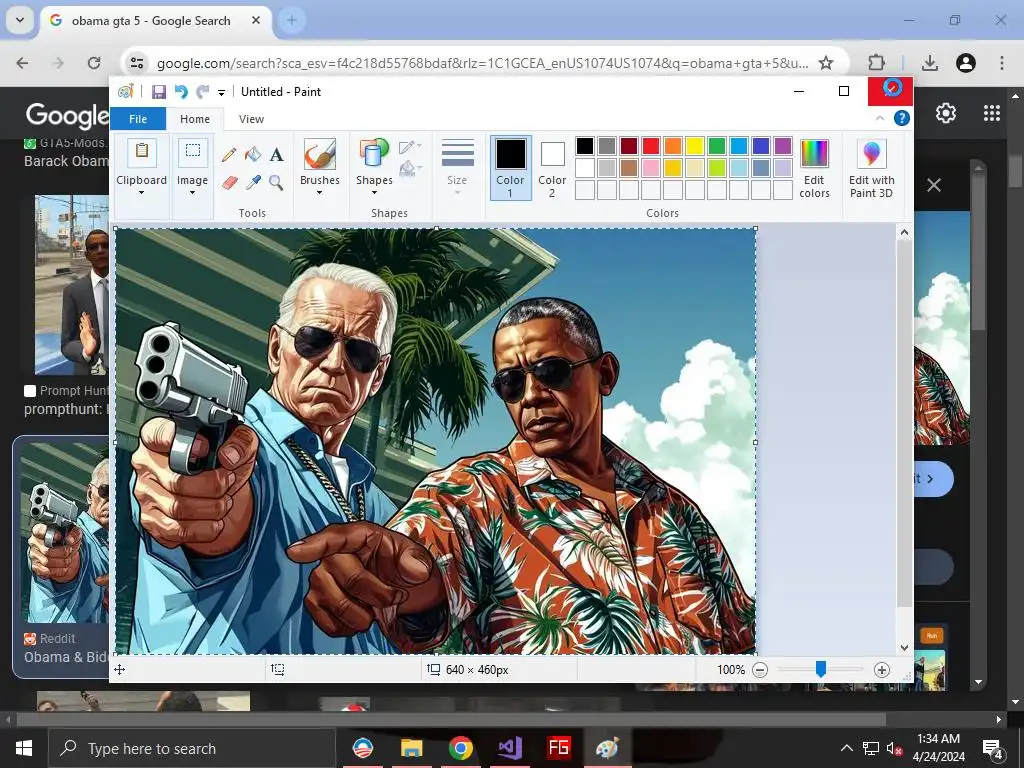Image resolution: width=1024 pixels, height=768 pixels.
Task: Click the Image select rectangle icon
Action: pos(193,153)
